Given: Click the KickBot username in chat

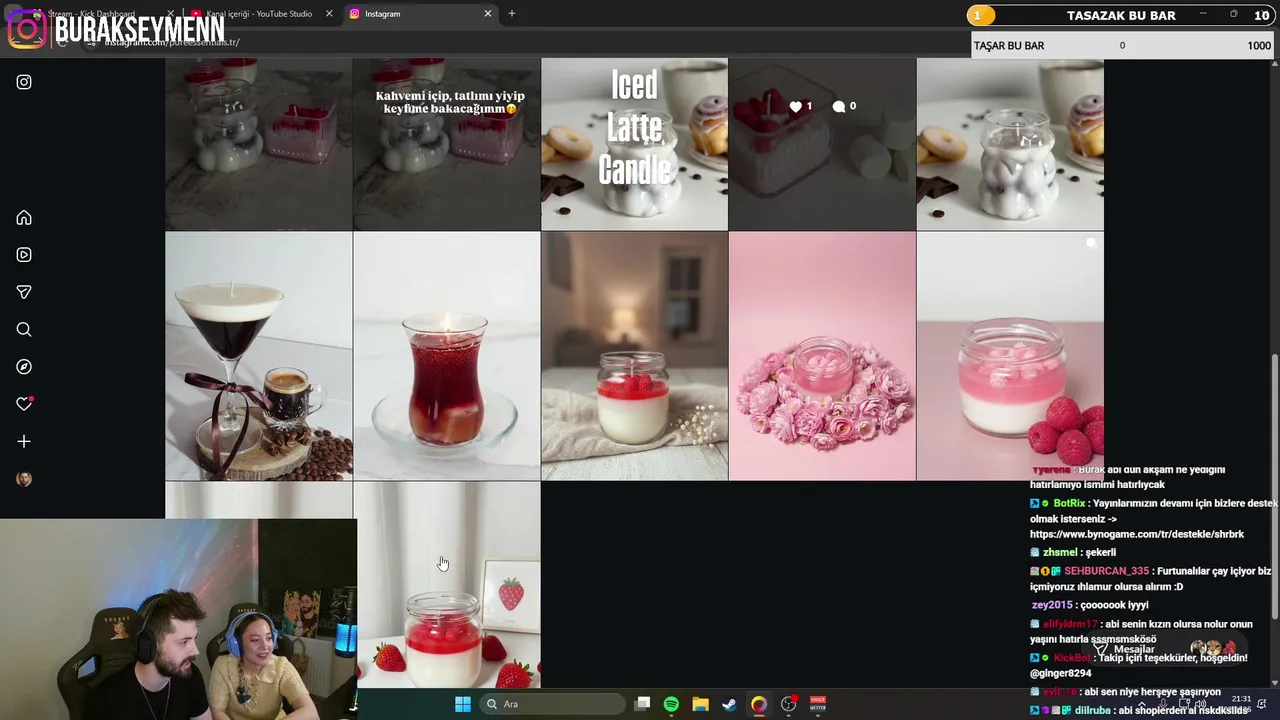Looking at the screenshot, I should click(x=1071, y=658).
